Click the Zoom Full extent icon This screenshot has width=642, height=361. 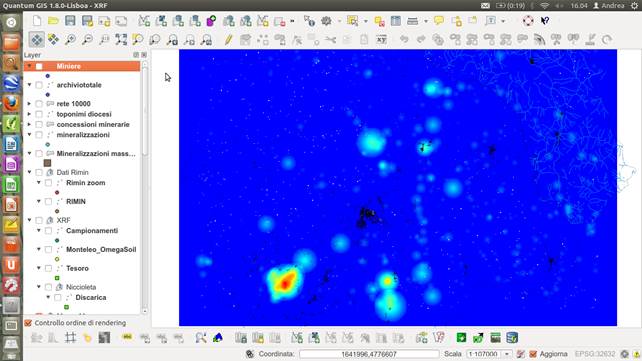[x=121, y=39]
